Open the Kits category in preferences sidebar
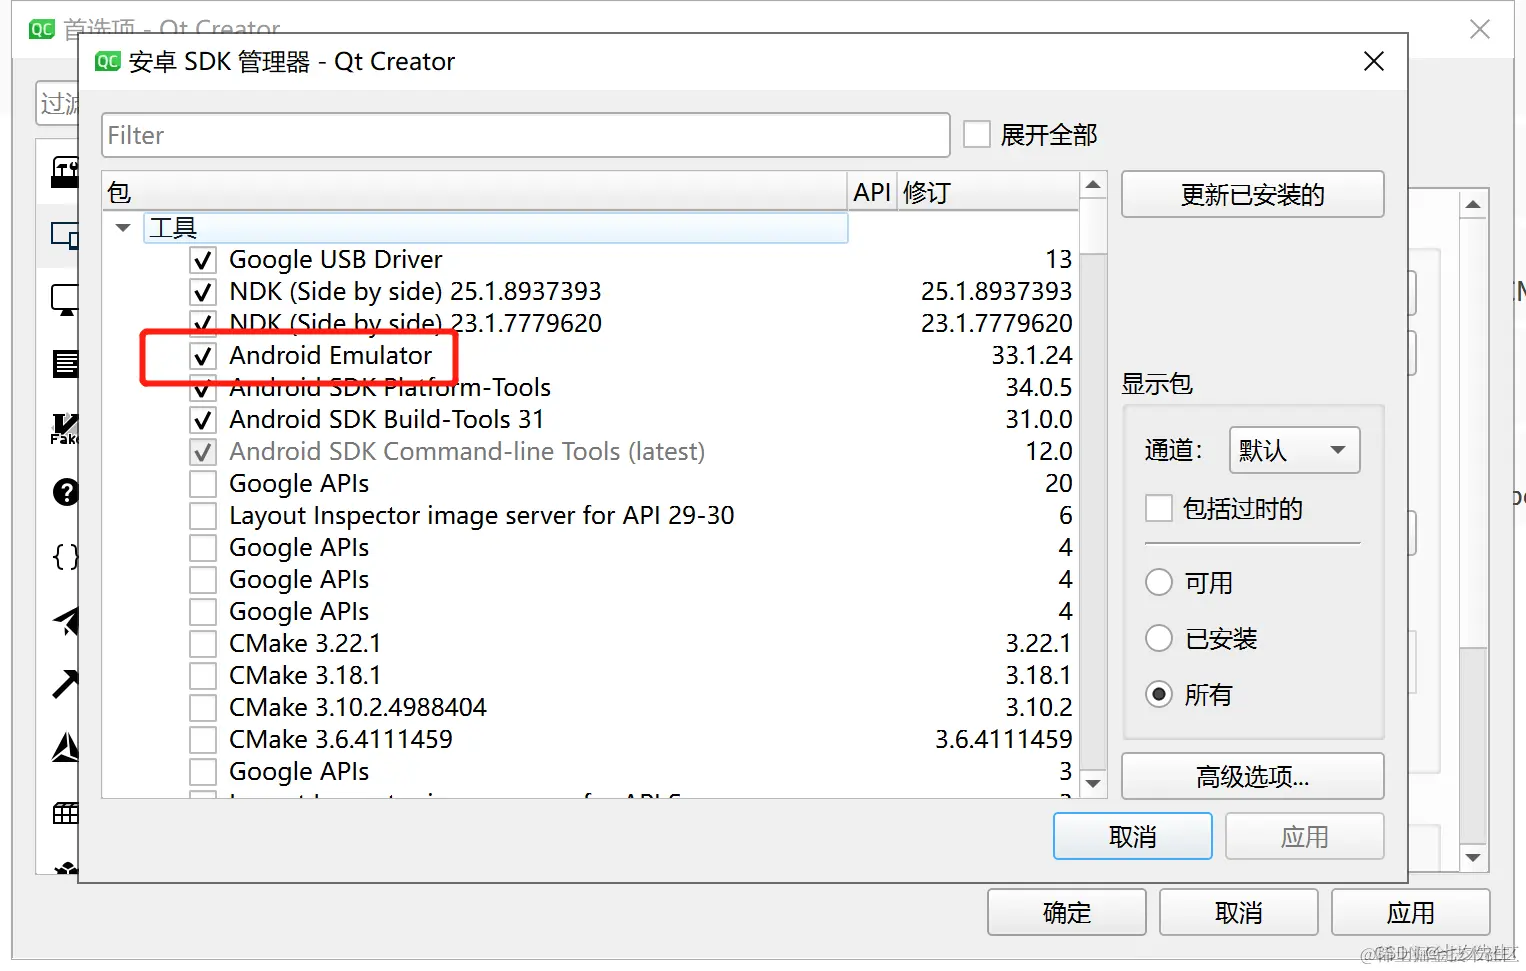Screen dimensions: 1526x971 (65, 173)
